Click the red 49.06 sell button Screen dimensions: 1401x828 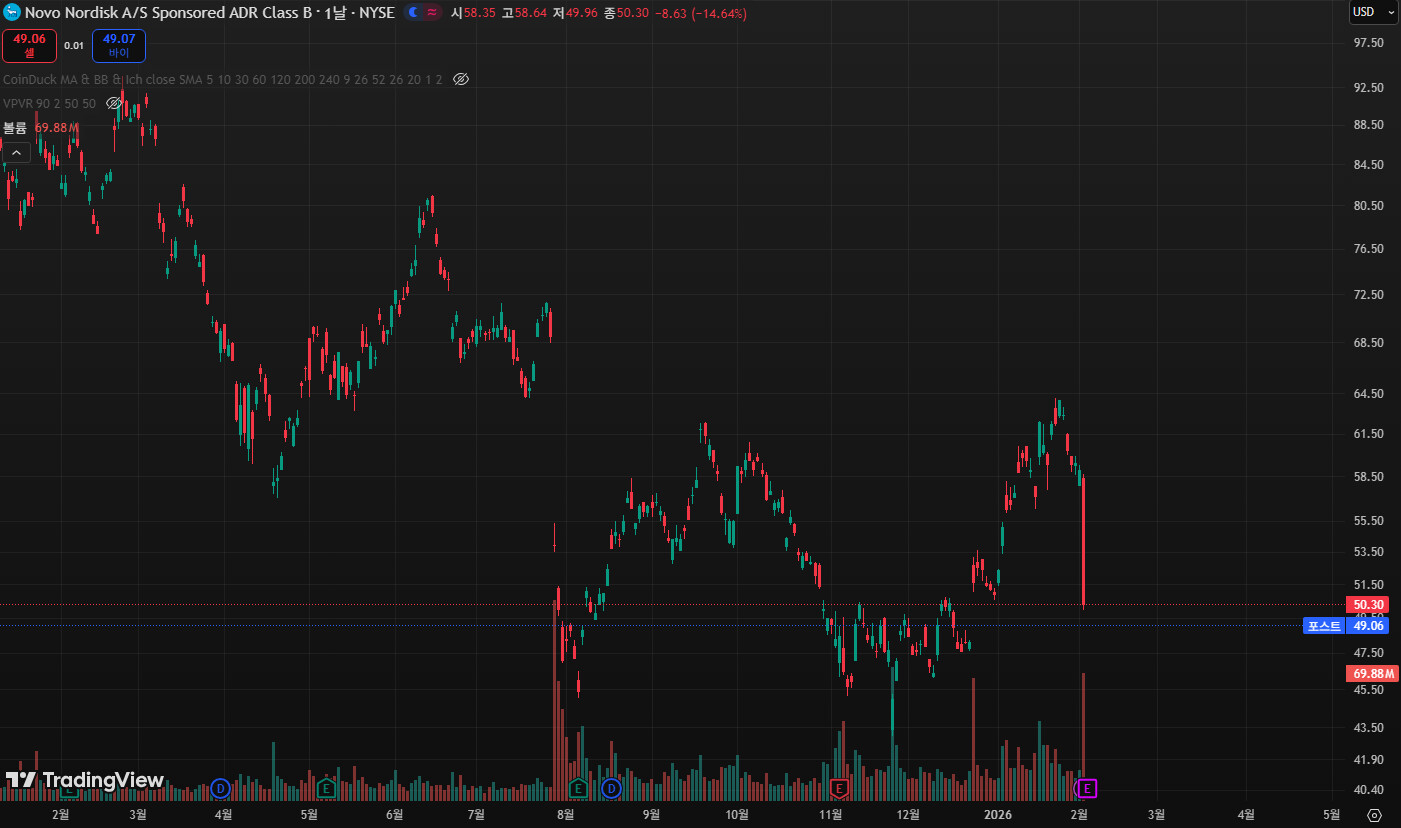[x=29, y=45]
